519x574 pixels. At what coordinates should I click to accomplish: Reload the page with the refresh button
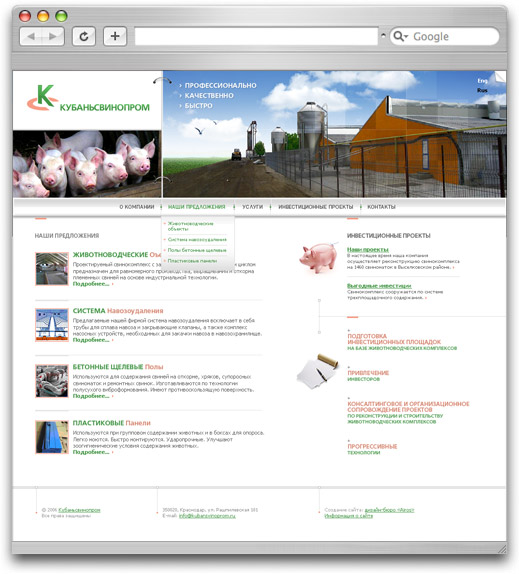pos(84,36)
